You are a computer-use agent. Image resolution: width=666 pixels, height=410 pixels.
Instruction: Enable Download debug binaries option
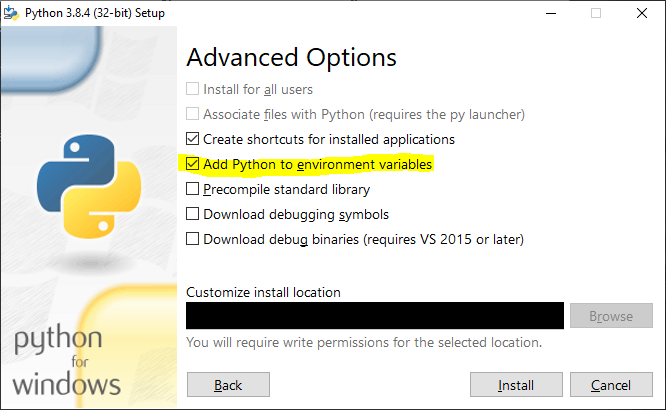[x=192, y=239]
